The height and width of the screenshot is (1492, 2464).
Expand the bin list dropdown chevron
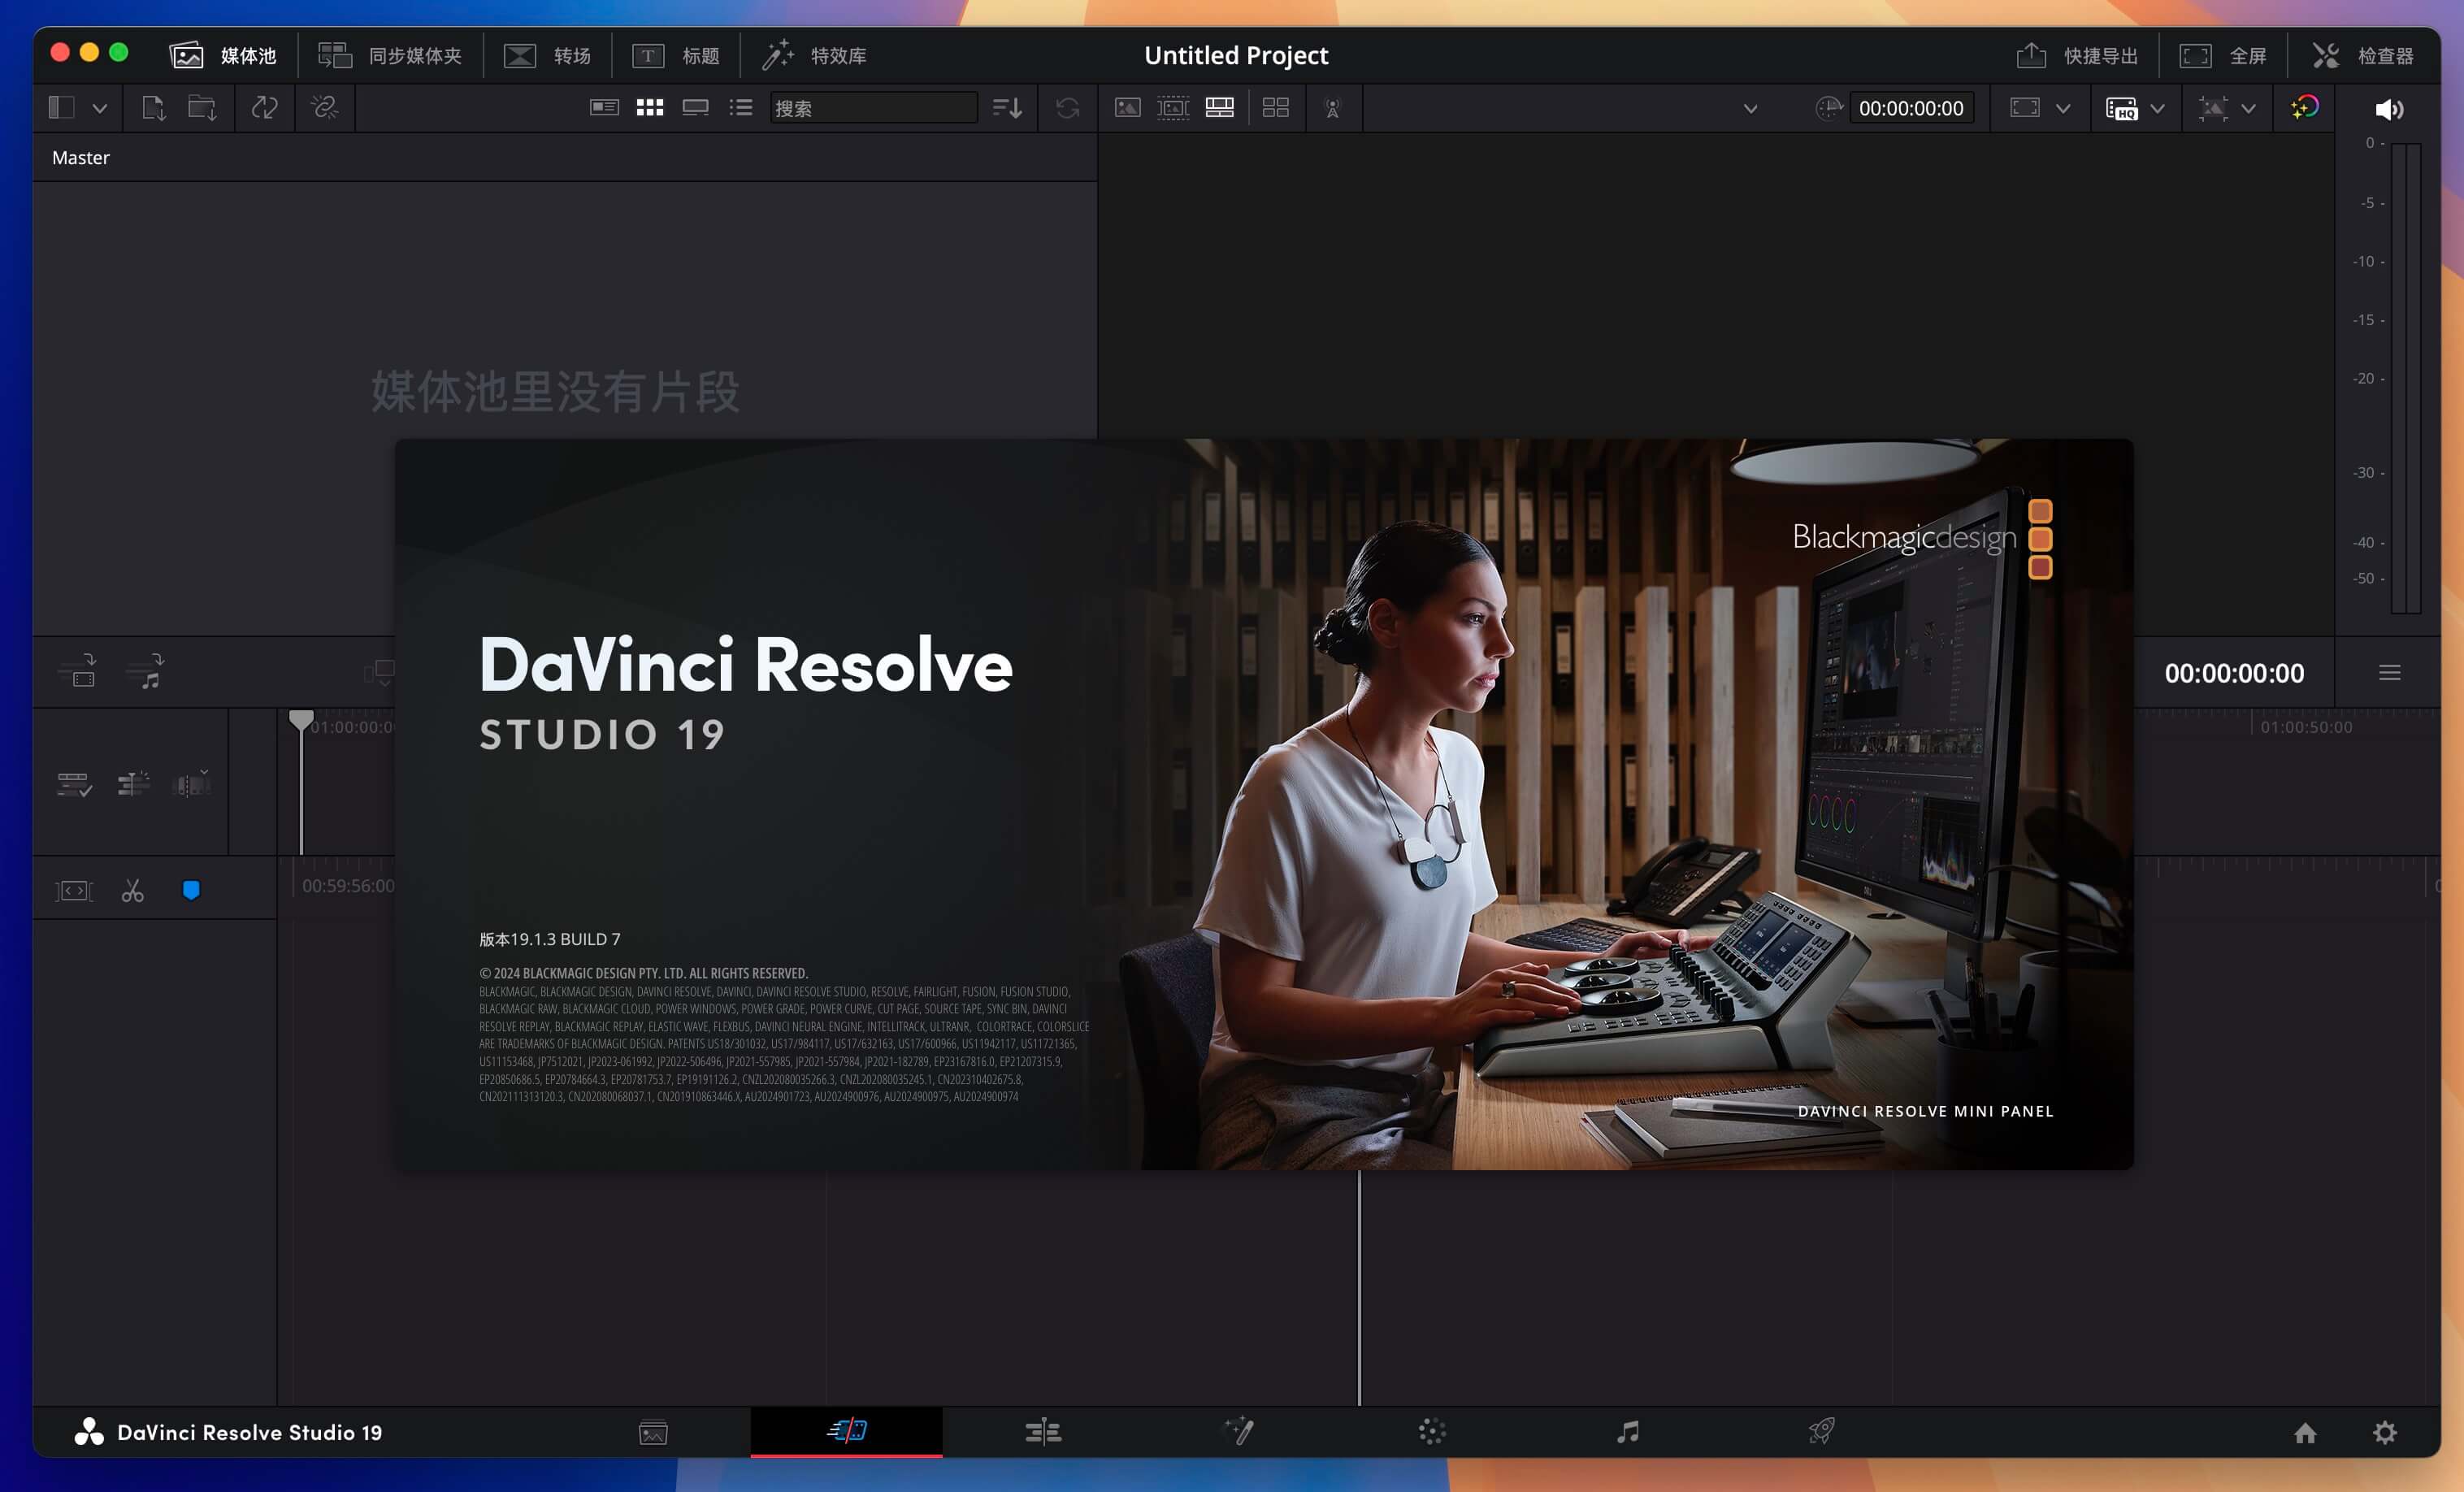pyautogui.click(x=99, y=108)
